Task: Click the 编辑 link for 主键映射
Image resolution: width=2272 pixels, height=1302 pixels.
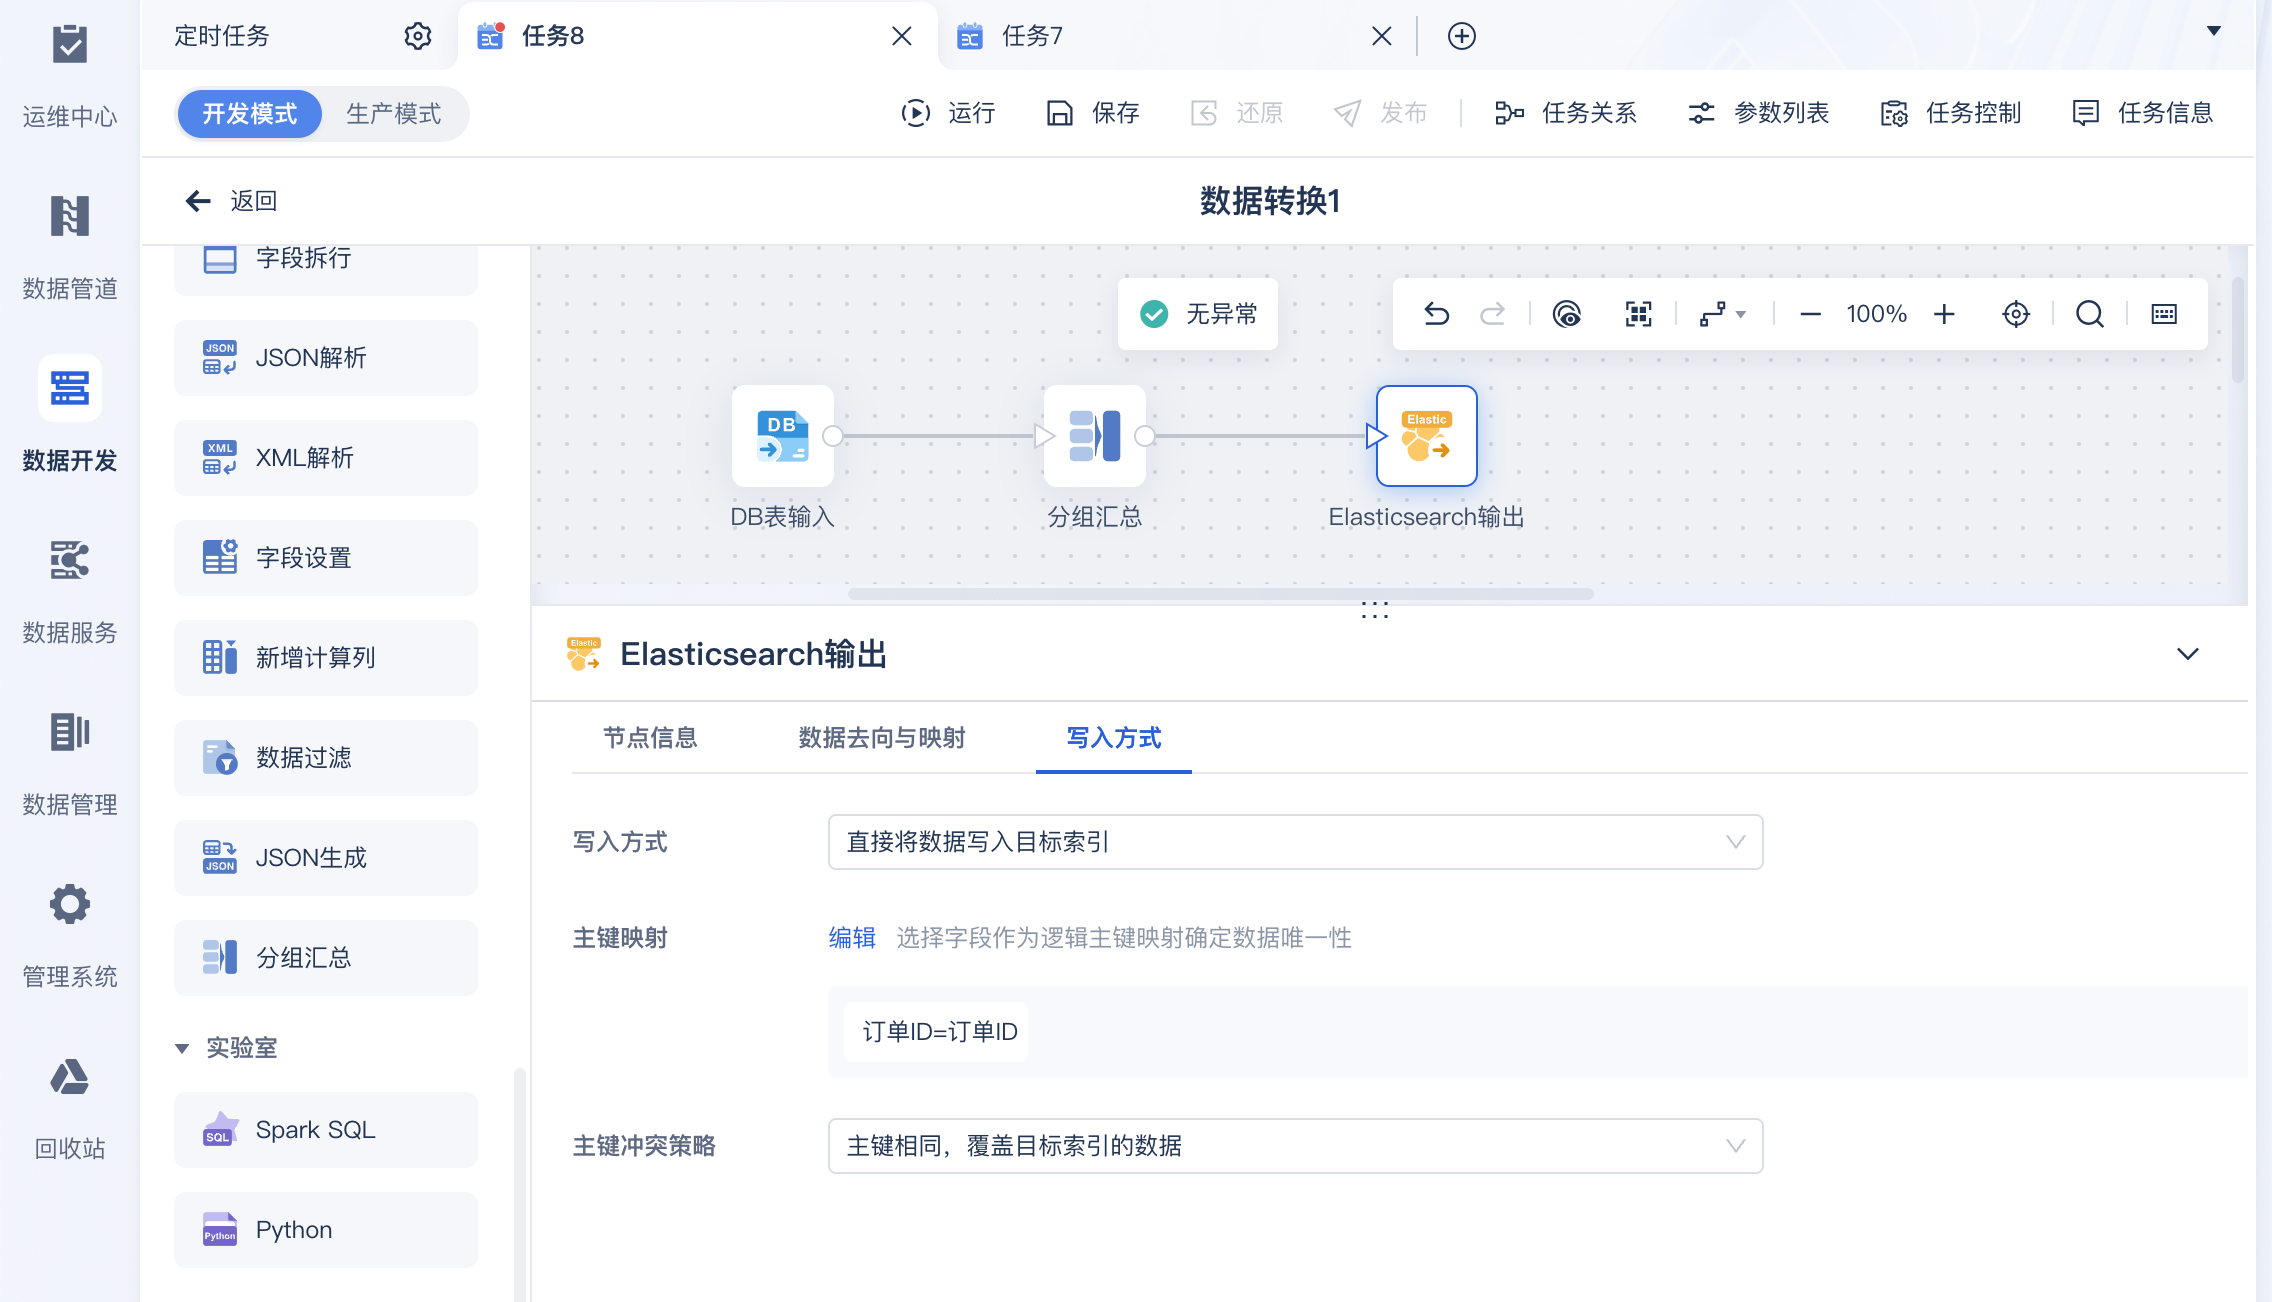Action: [x=851, y=938]
